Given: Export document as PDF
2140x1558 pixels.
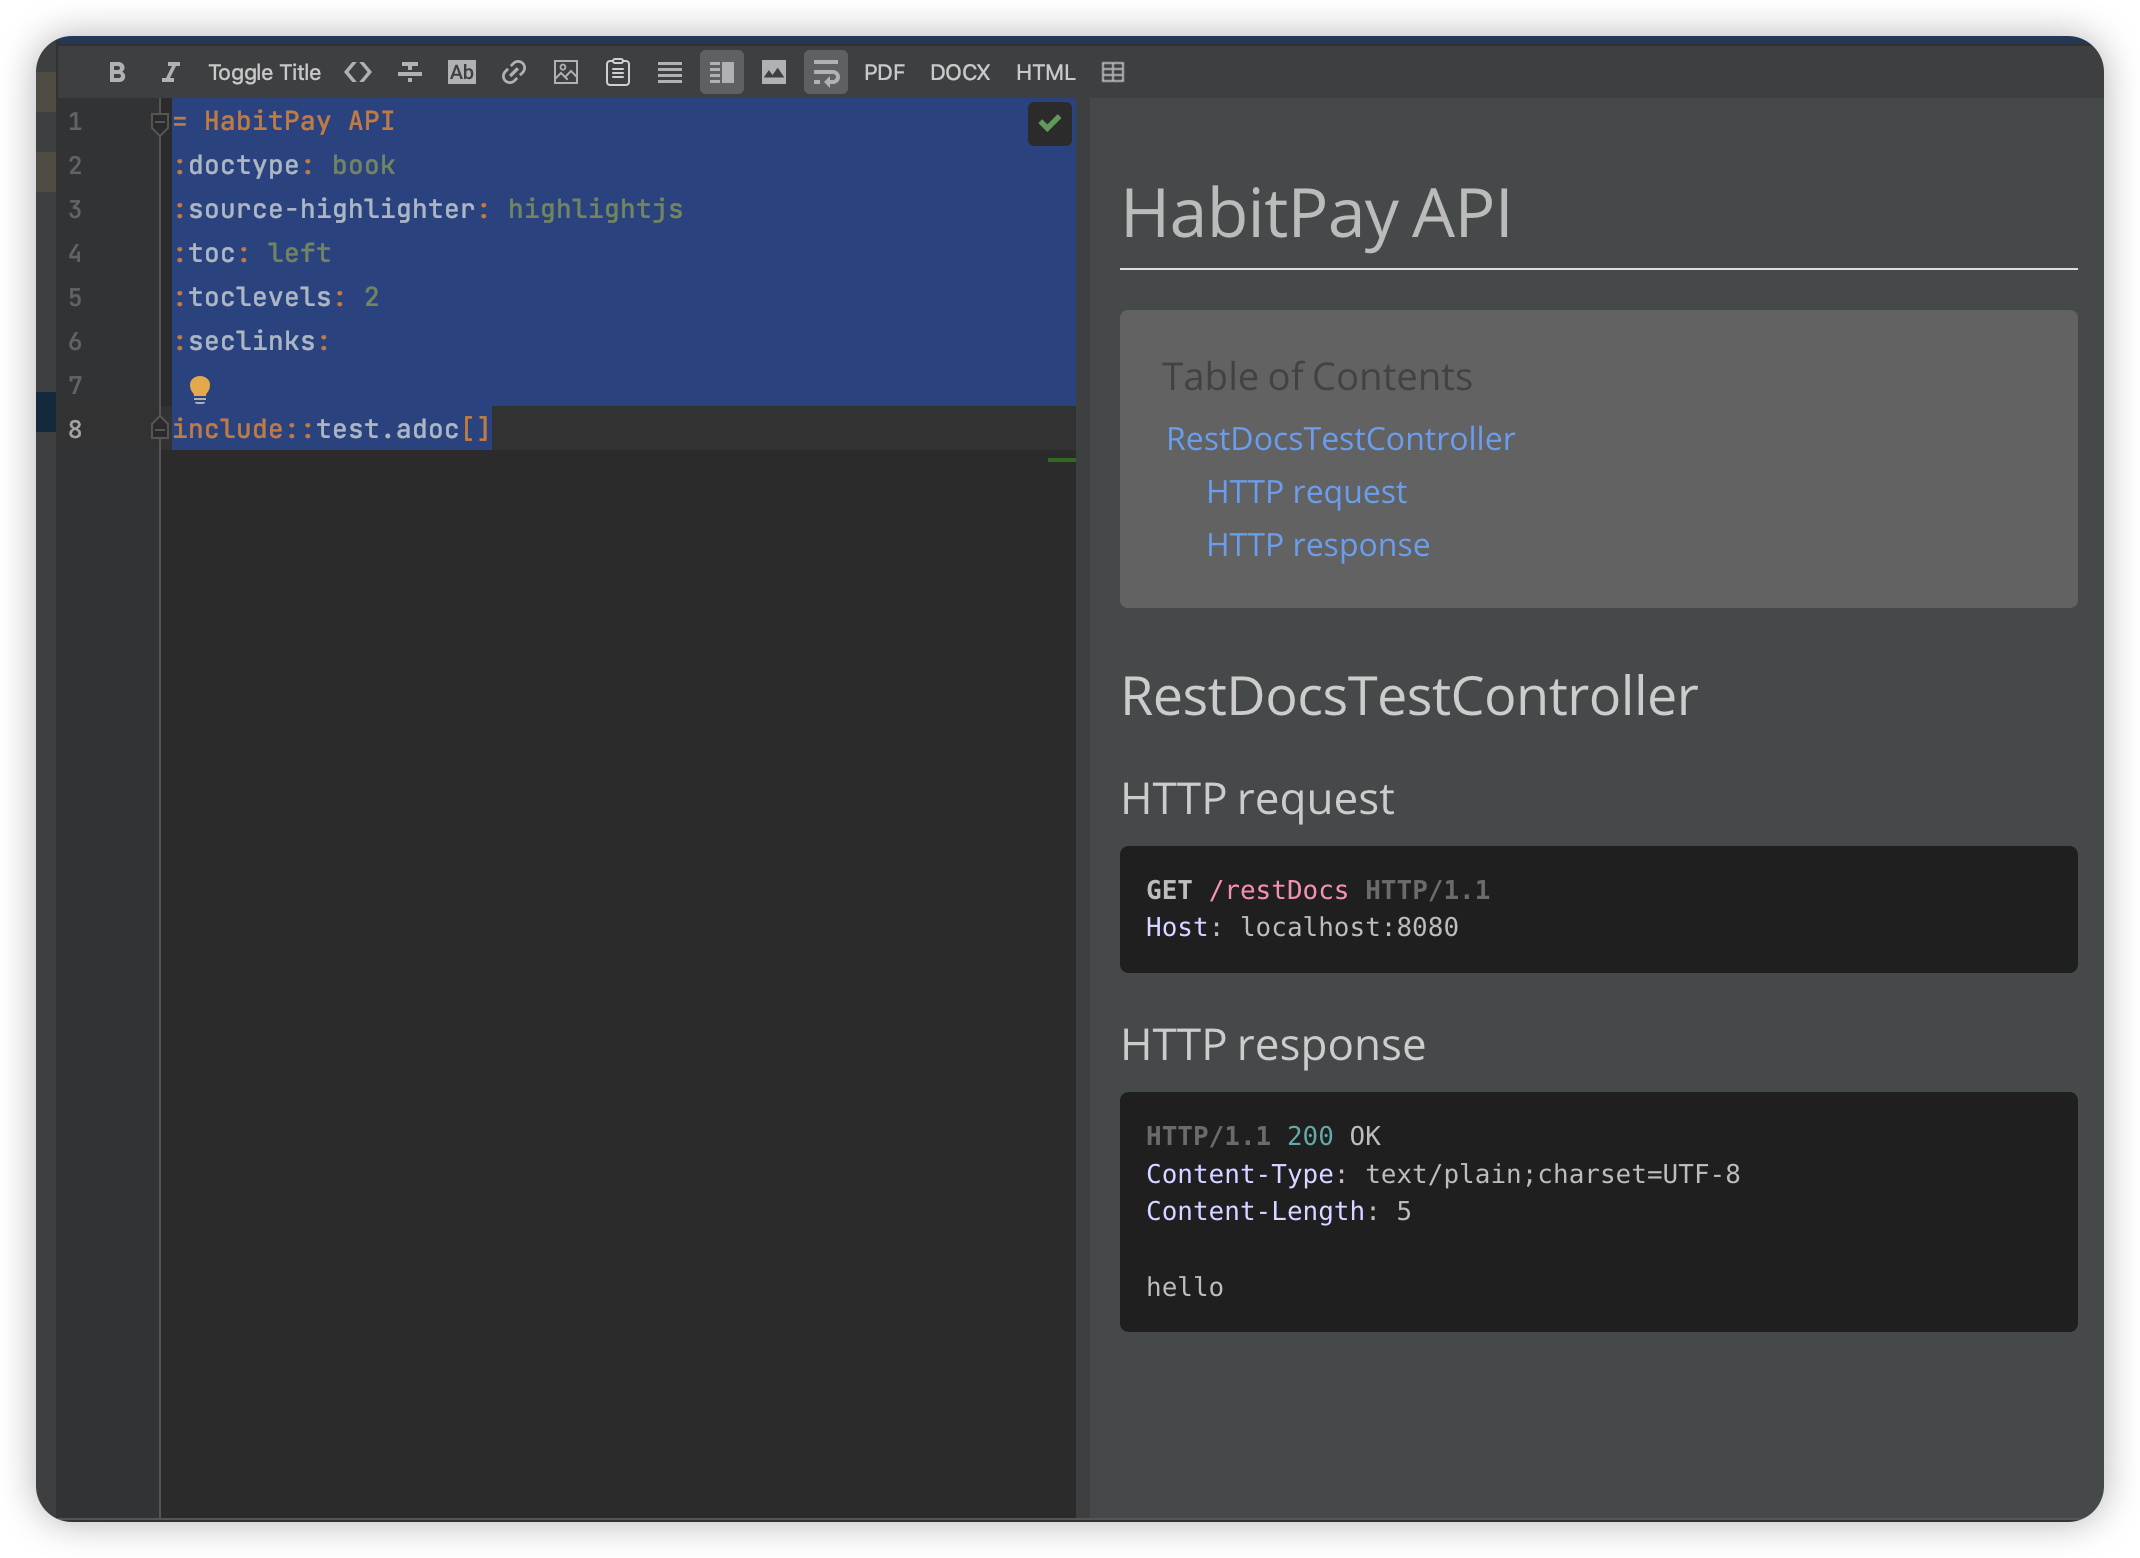Looking at the screenshot, I should tap(884, 72).
